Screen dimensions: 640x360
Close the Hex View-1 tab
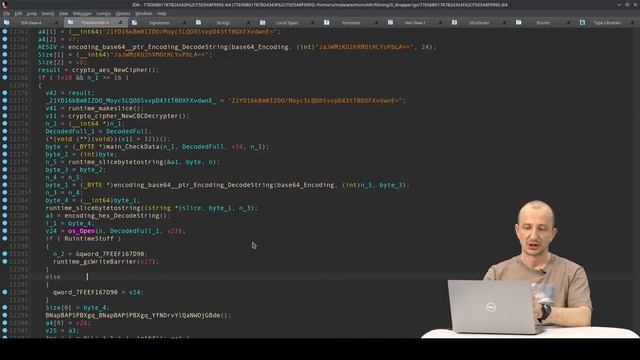pyautogui.click(x=440, y=23)
